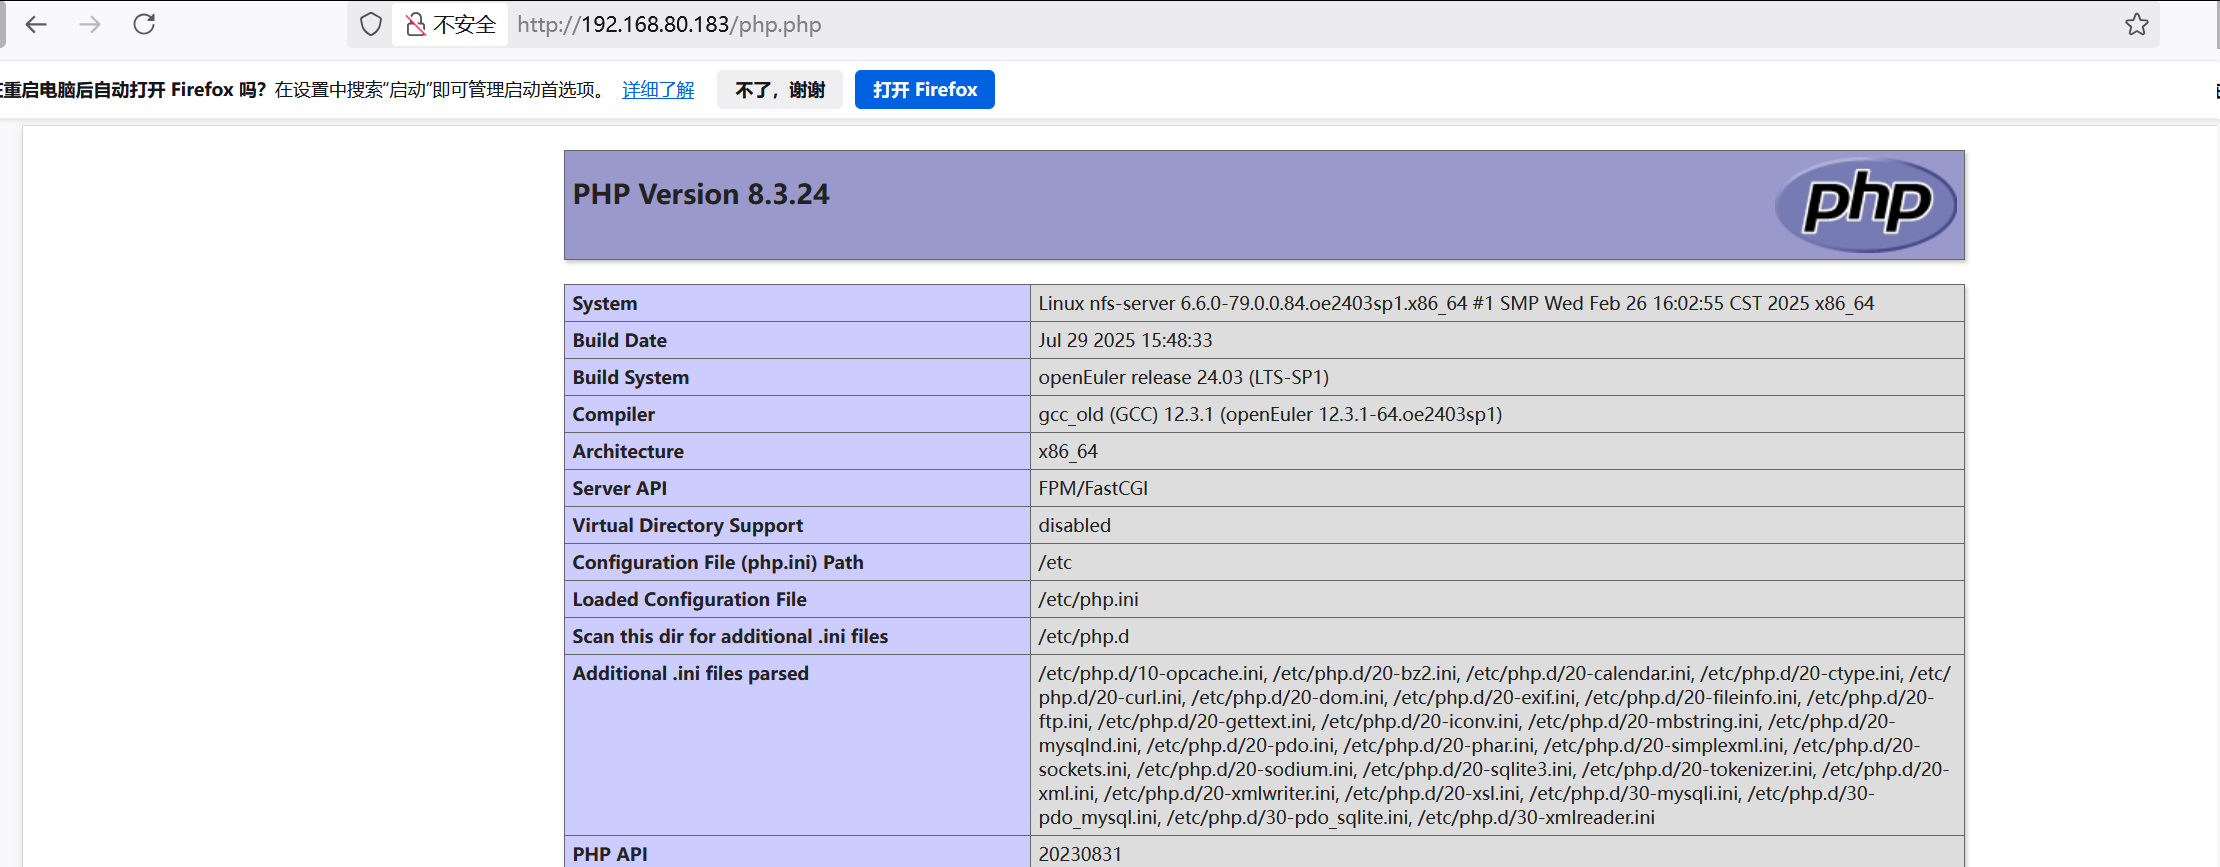Click the System row label
The image size is (2220, 867).
pyautogui.click(x=605, y=303)
